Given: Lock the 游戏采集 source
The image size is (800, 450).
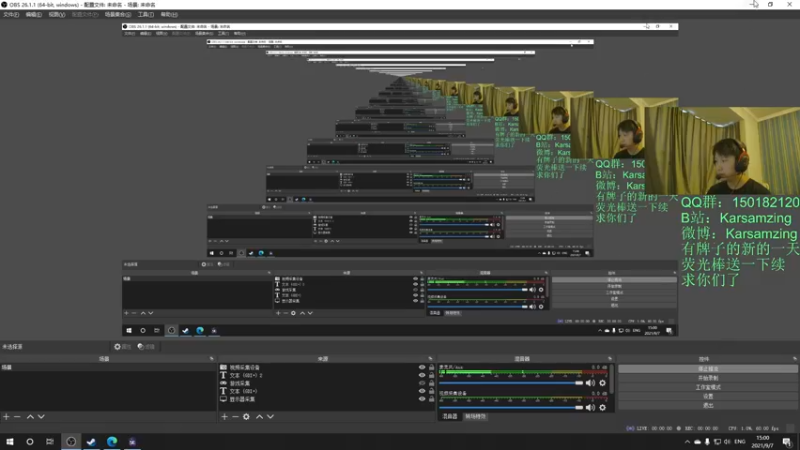Looking at the screenshot, I should (432, 383).
